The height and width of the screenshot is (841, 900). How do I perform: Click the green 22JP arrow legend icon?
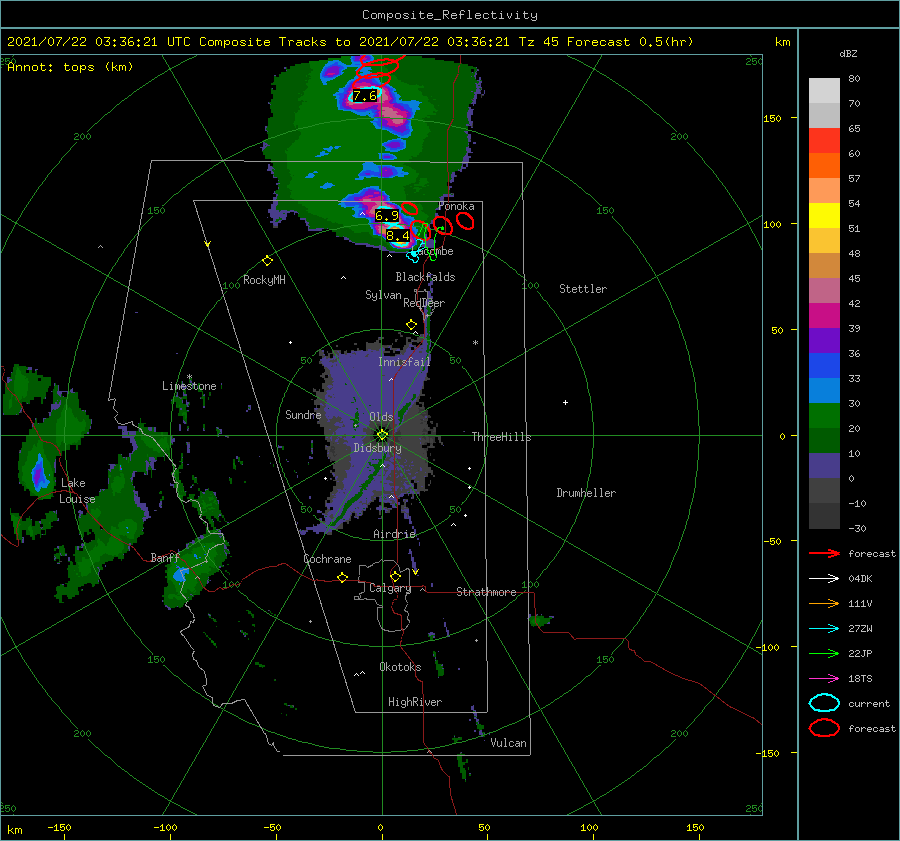point(825,653)
